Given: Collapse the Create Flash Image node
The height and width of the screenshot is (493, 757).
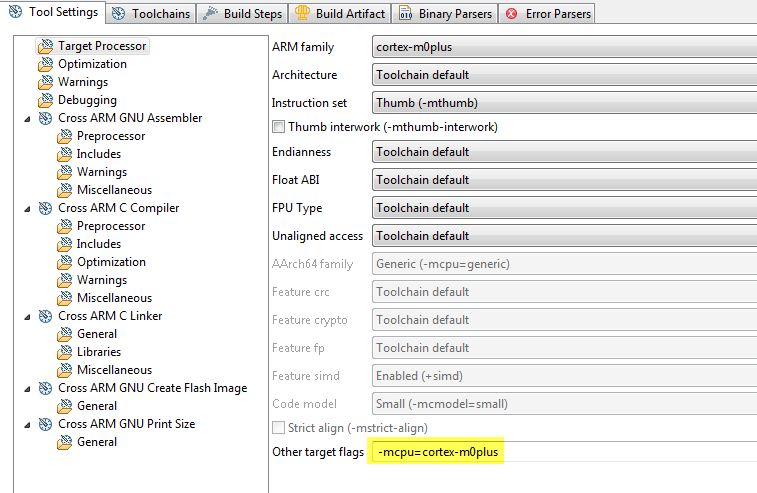Looking at the screenshot, I should click(x=28, y=389).
